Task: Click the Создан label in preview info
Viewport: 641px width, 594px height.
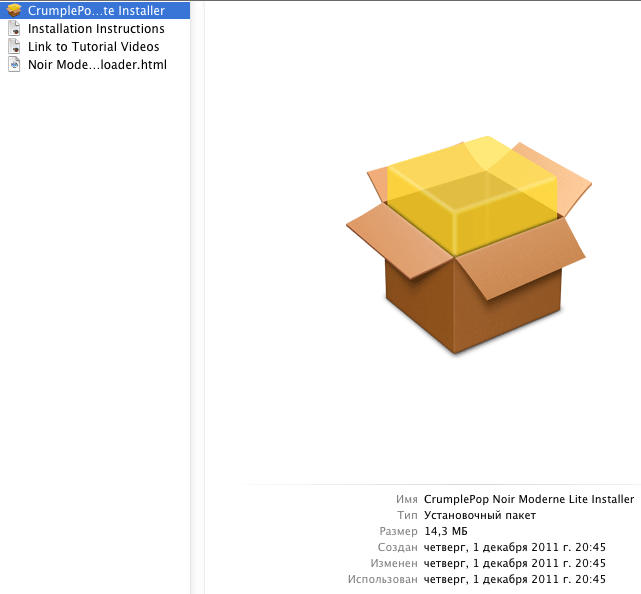Action: tap(398, 547)
